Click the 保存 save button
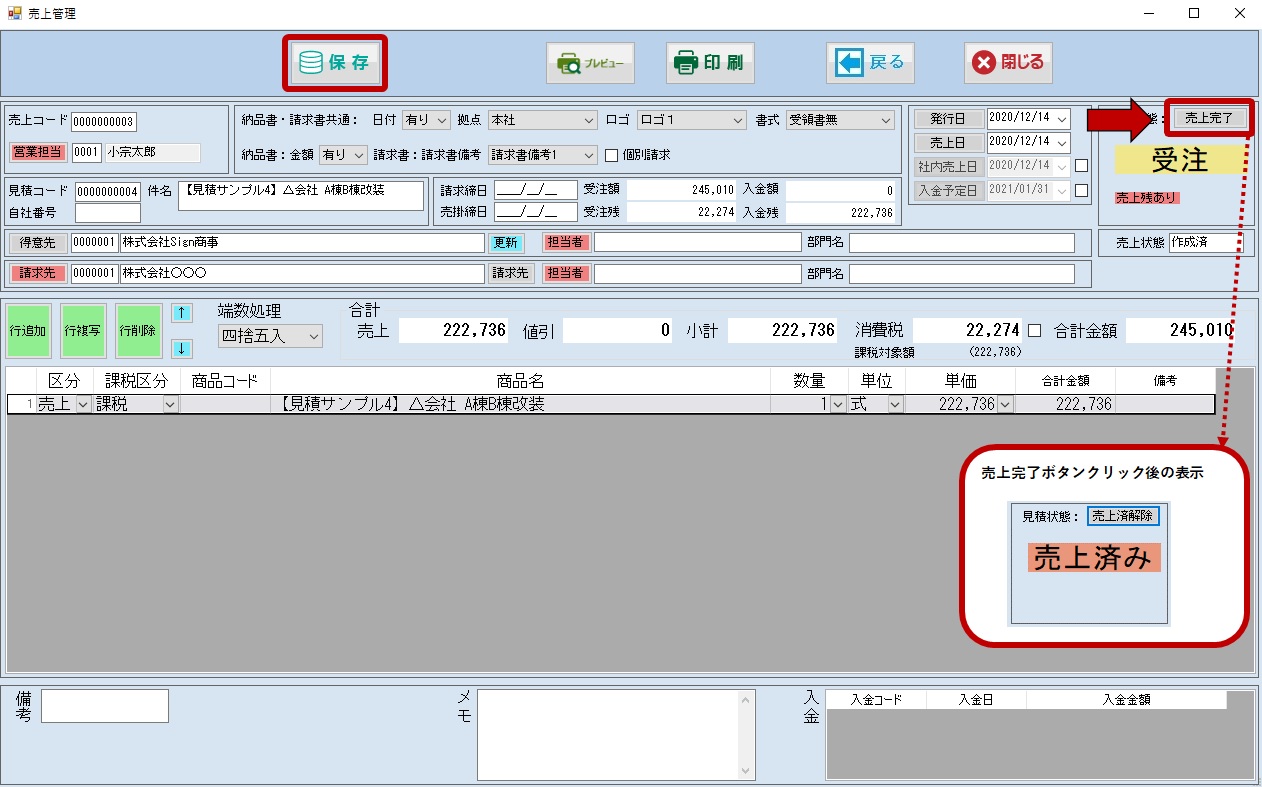 tap(335, 63)
